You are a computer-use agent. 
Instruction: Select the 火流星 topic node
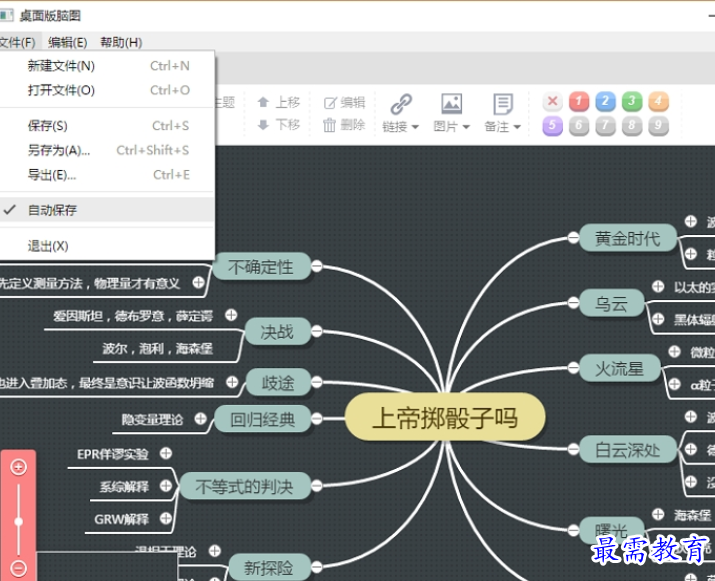click(620, 368)
